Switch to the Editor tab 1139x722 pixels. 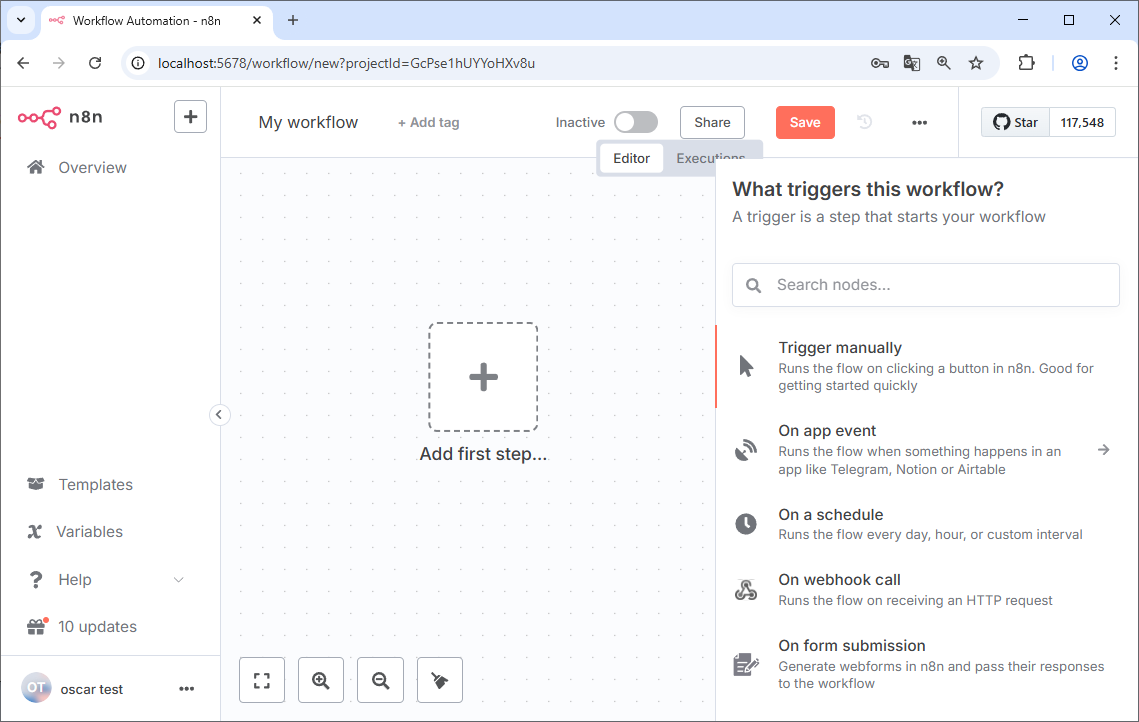point(631,158)
